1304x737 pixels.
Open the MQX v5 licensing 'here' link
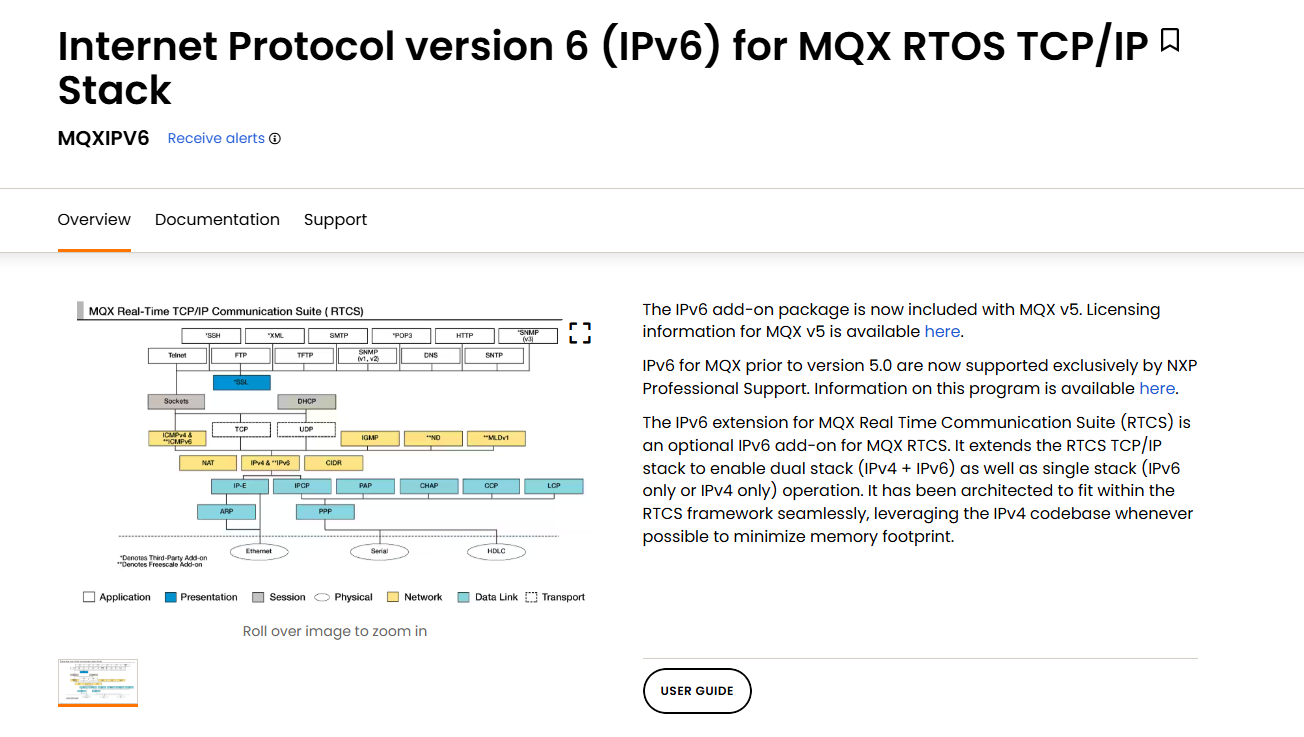click(x=942, y=332)
